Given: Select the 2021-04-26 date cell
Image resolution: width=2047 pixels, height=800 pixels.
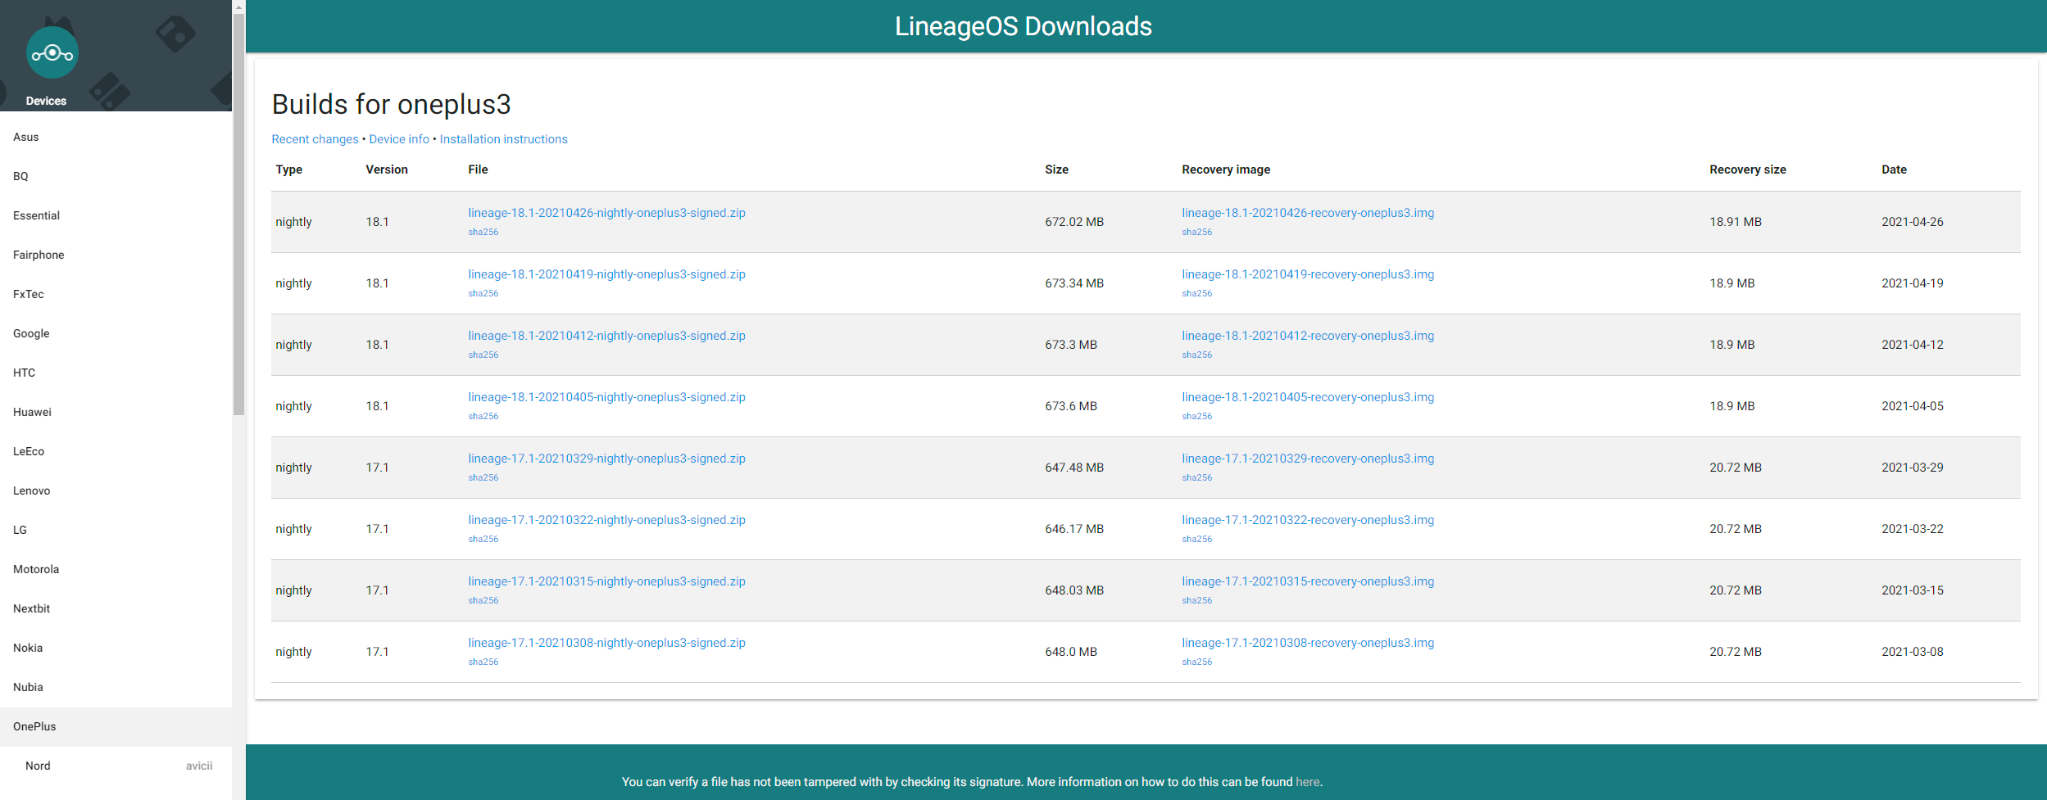Looking at the screenshot, I should coord(1912,222).
